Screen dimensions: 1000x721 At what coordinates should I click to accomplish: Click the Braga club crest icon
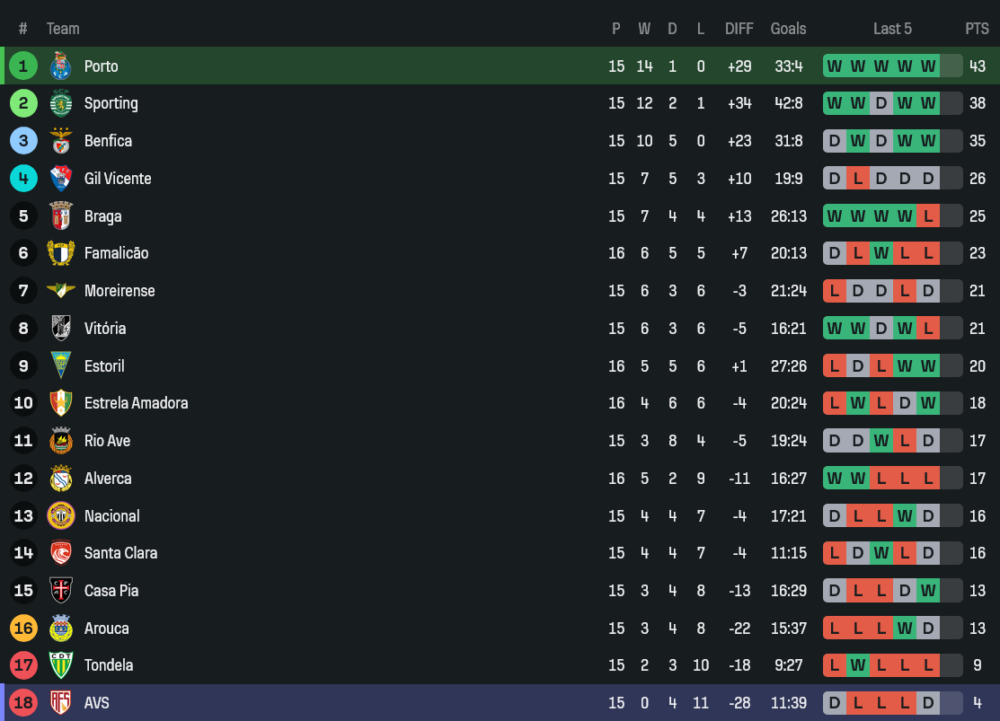(61, 216)
